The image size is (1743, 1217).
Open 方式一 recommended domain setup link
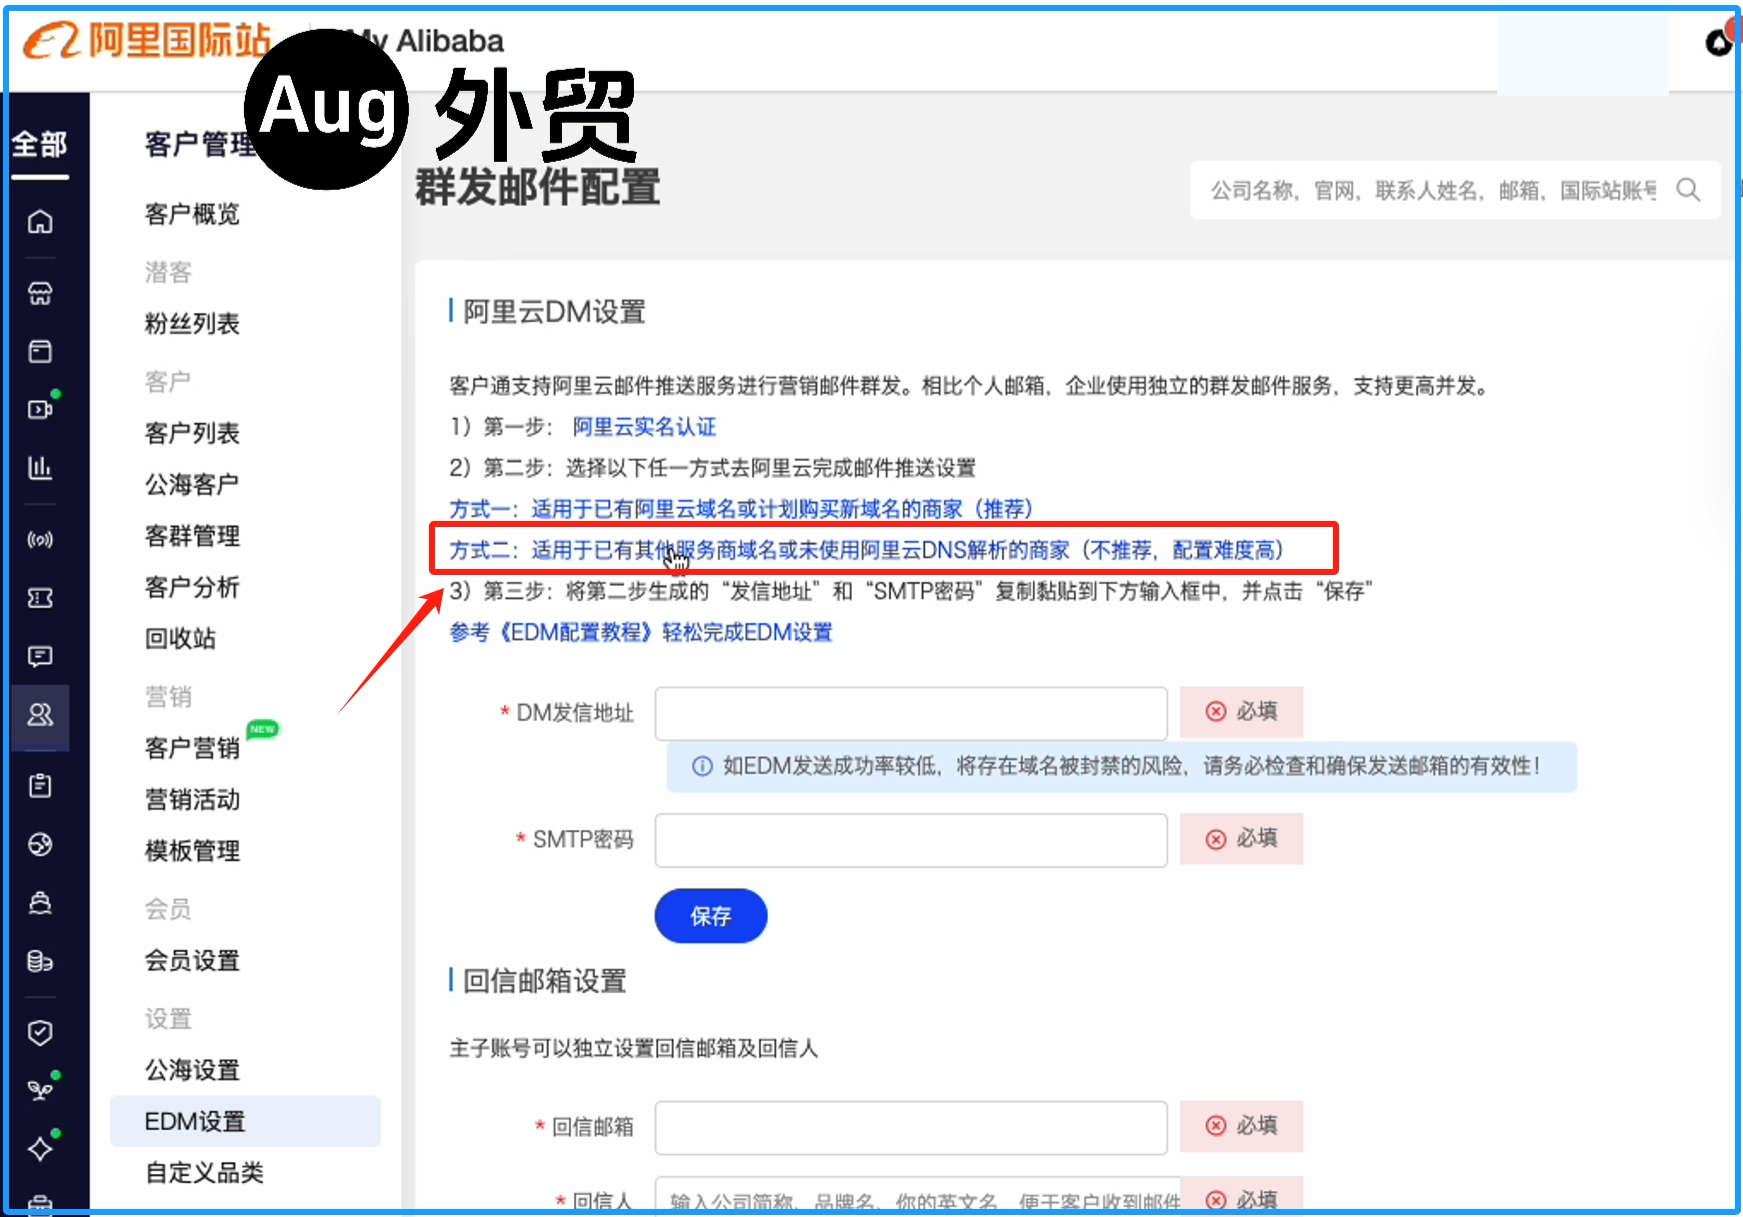coord(741,509)
